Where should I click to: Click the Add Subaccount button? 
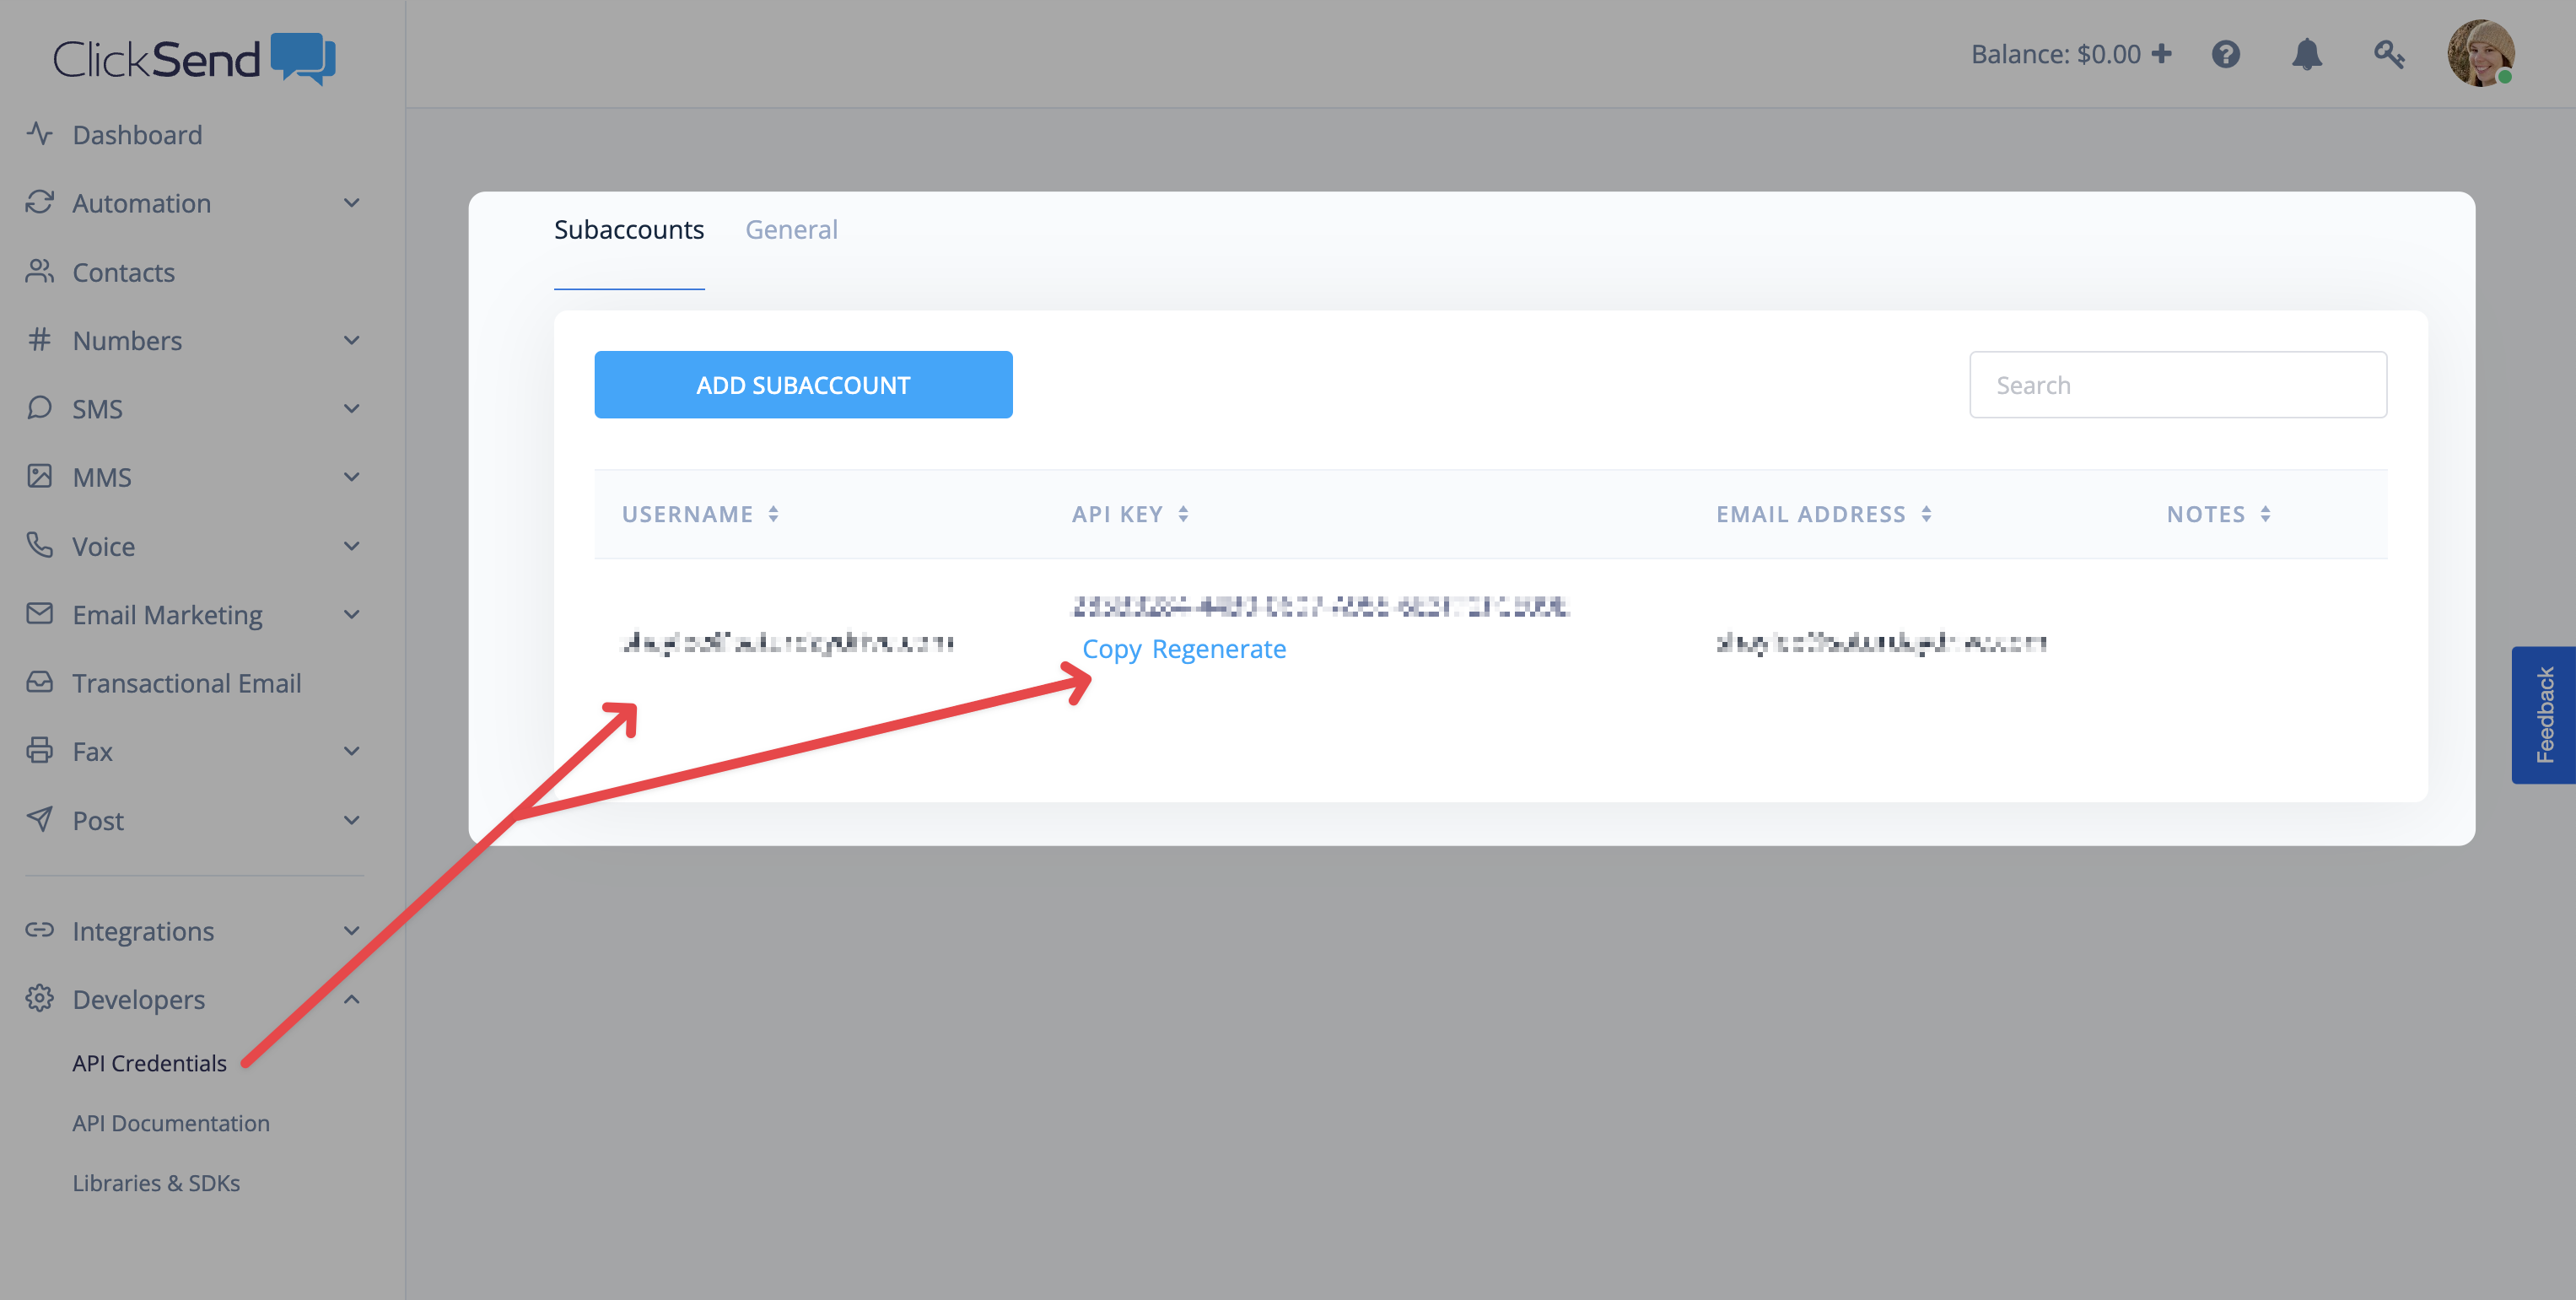point(803,385)
